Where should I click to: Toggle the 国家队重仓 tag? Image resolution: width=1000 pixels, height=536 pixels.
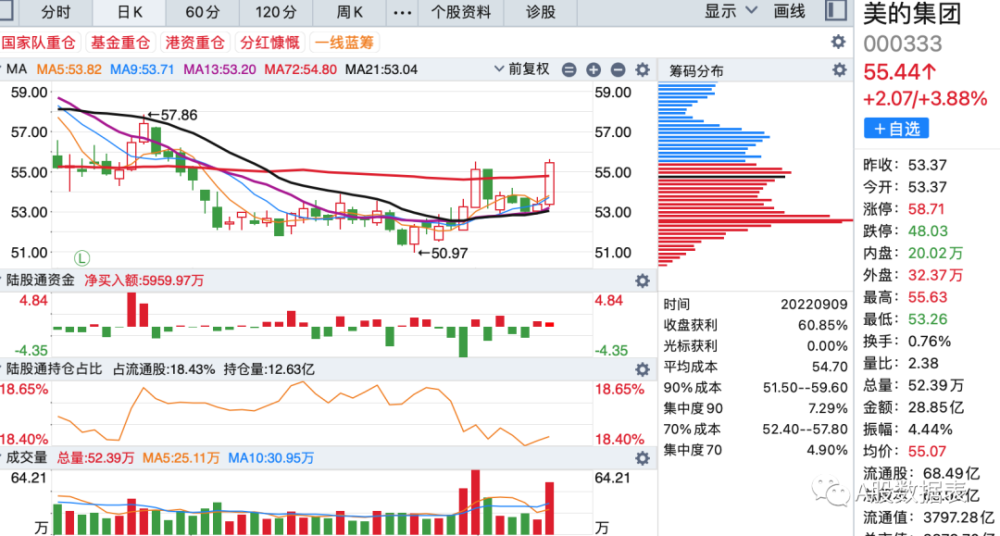pyautogui.click(x=38, y=43)
